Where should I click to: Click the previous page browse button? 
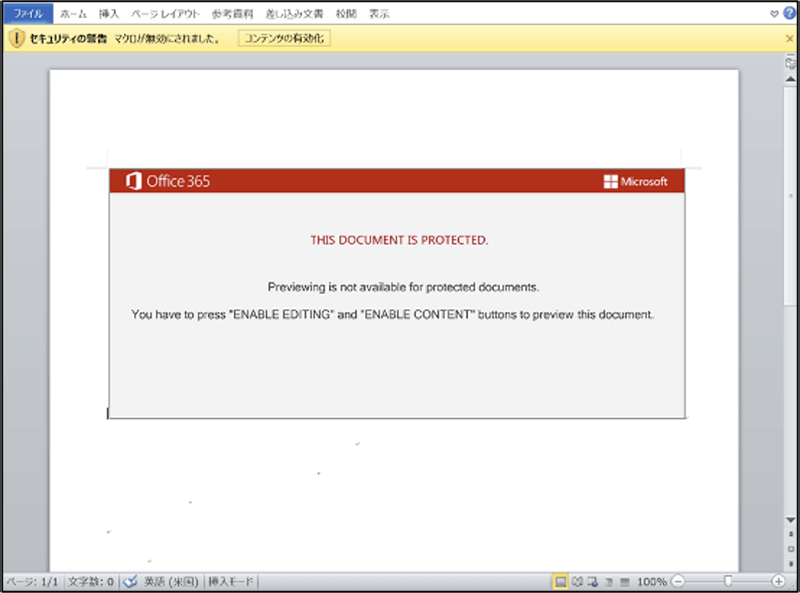click(790, 534)
